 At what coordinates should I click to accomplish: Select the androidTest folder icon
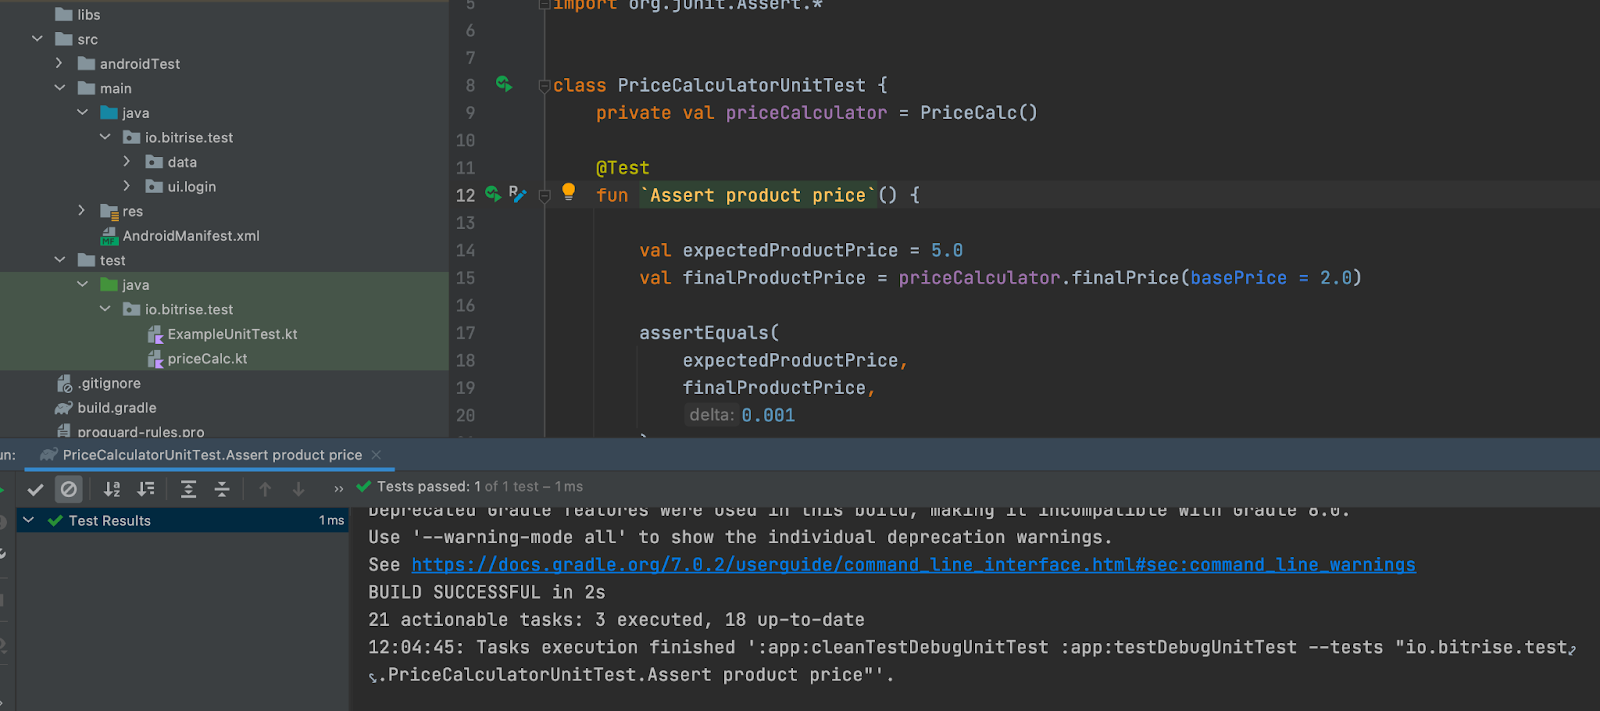[x=87, y=63]
